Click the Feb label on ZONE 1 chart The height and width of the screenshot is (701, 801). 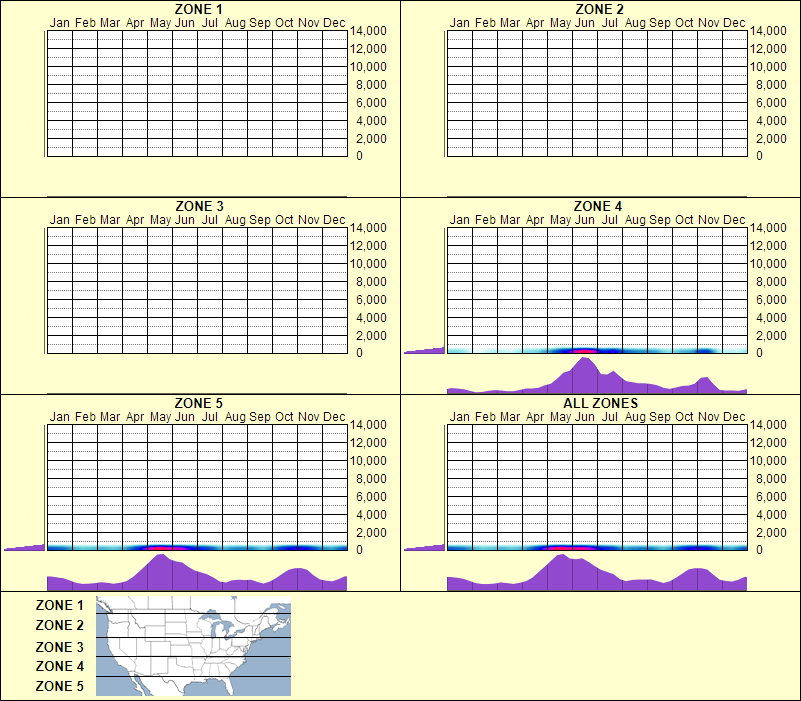[x=85, y=23]
